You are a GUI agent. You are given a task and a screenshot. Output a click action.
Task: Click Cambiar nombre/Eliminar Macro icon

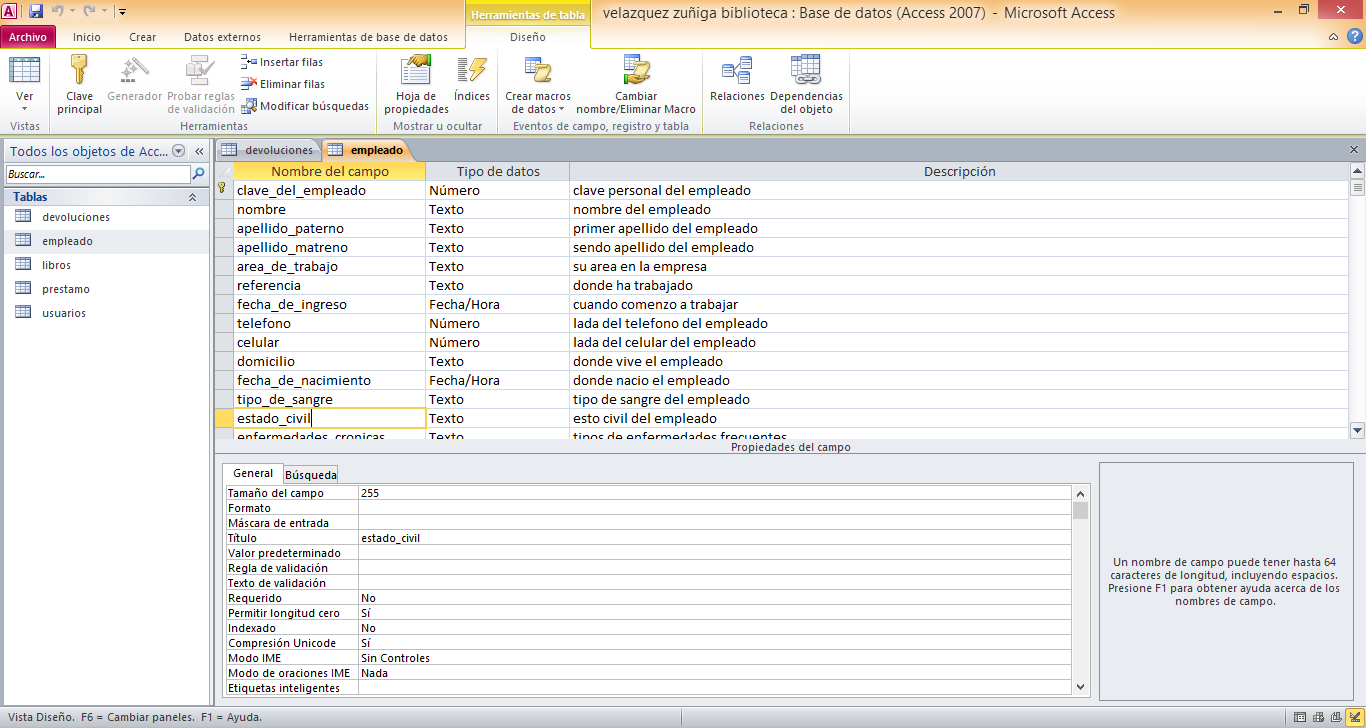pyautogui.click(x=636, y=71)
